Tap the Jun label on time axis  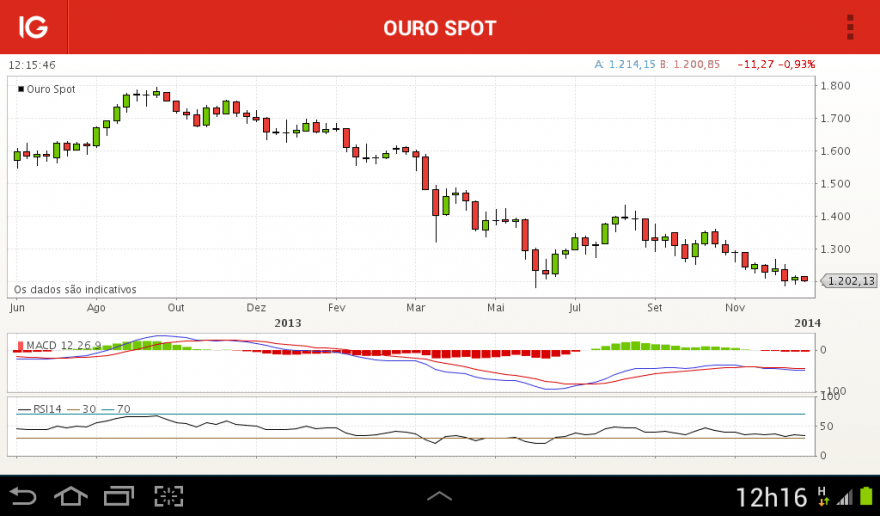tap(17, 308)
